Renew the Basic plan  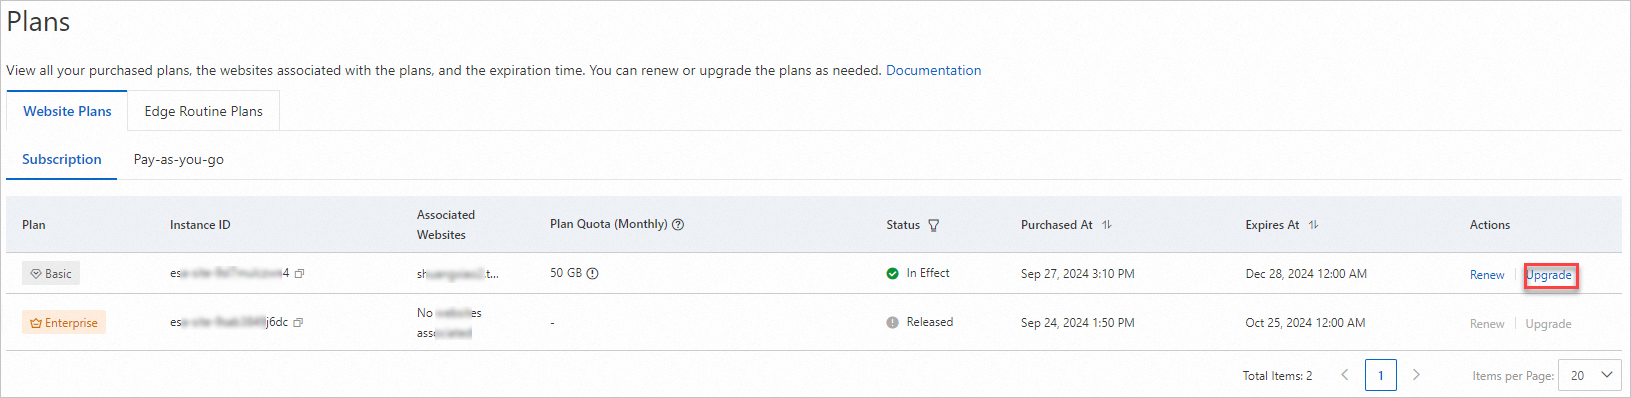[1487, 275]
